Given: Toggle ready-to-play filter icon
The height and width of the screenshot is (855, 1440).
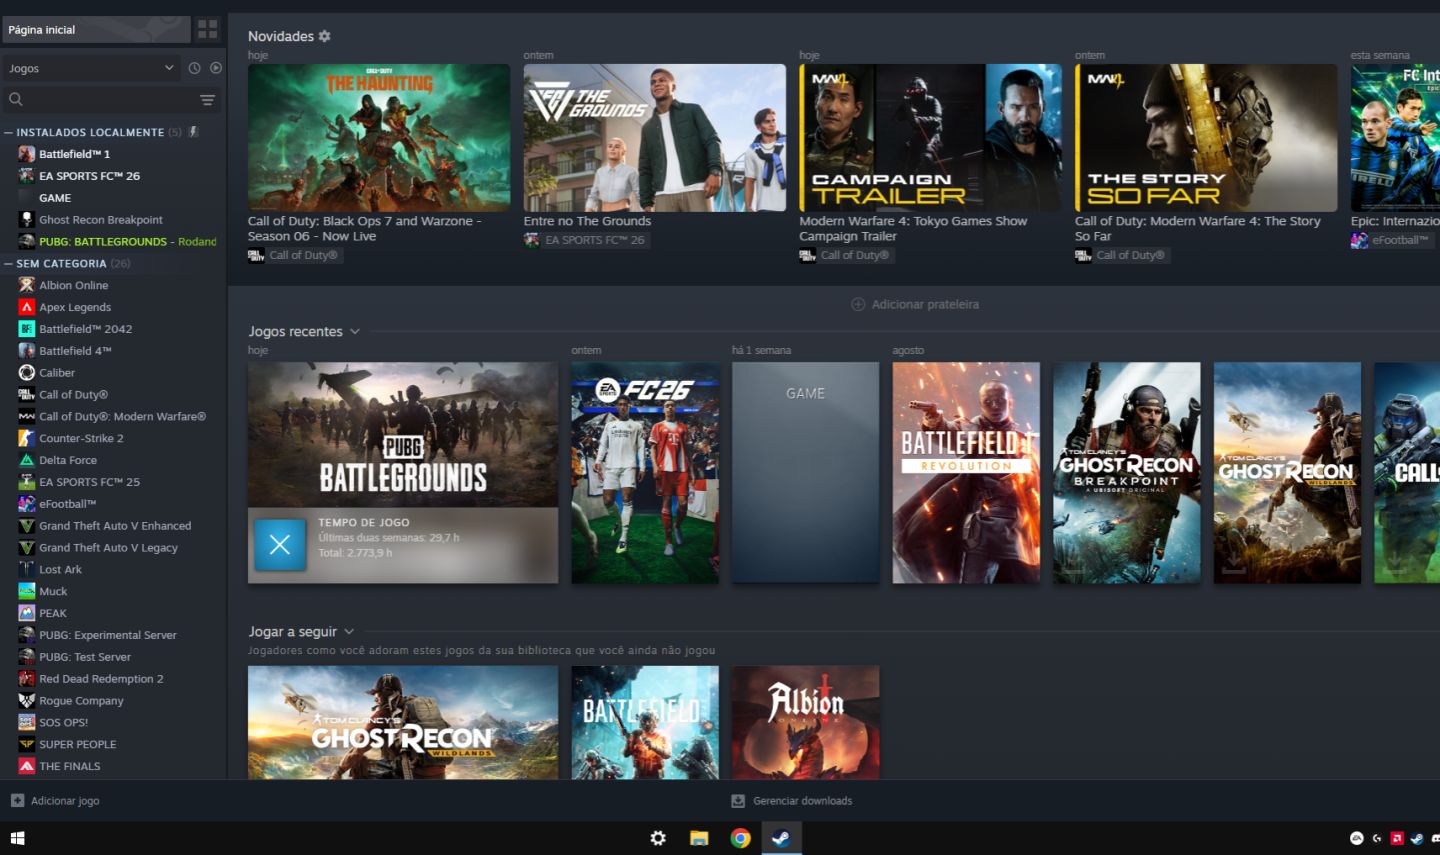Looking at the screenshot, I should (216, 68).
